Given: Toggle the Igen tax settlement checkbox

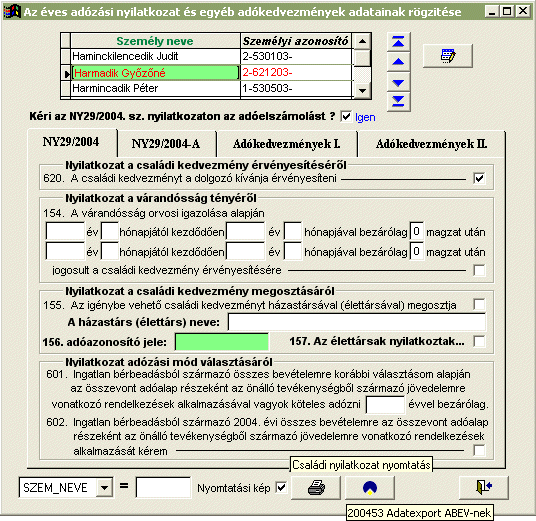Looking at the screenshot, I should tap(346, 117).
